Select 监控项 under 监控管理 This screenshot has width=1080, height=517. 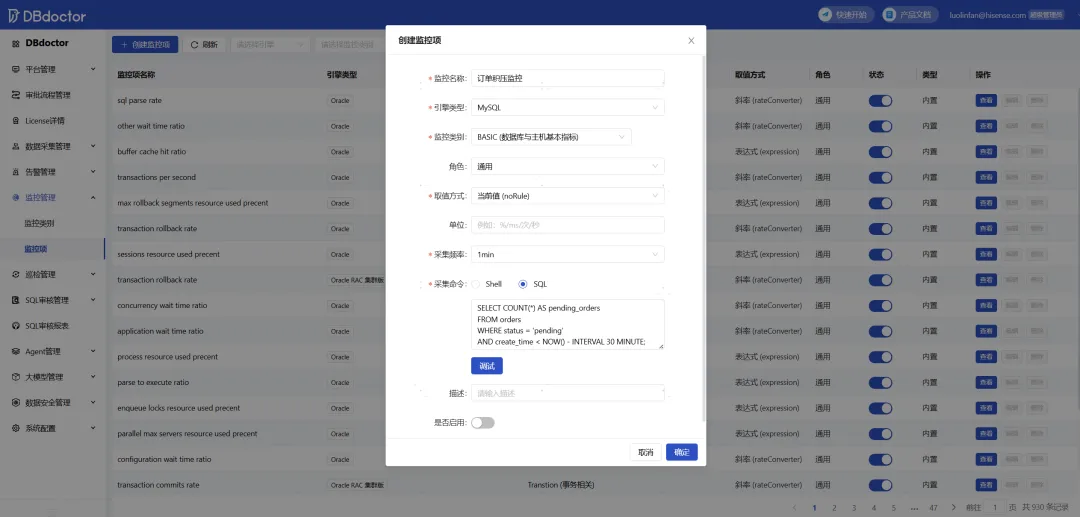(36, 249)
